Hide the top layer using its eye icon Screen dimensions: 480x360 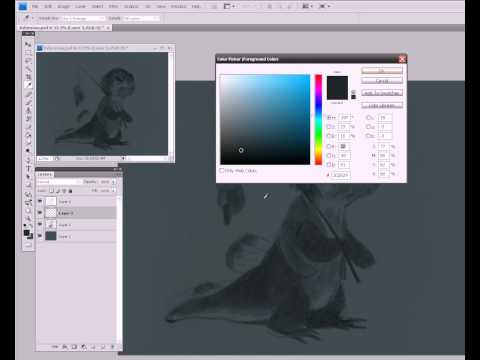(x=40, y=201)
